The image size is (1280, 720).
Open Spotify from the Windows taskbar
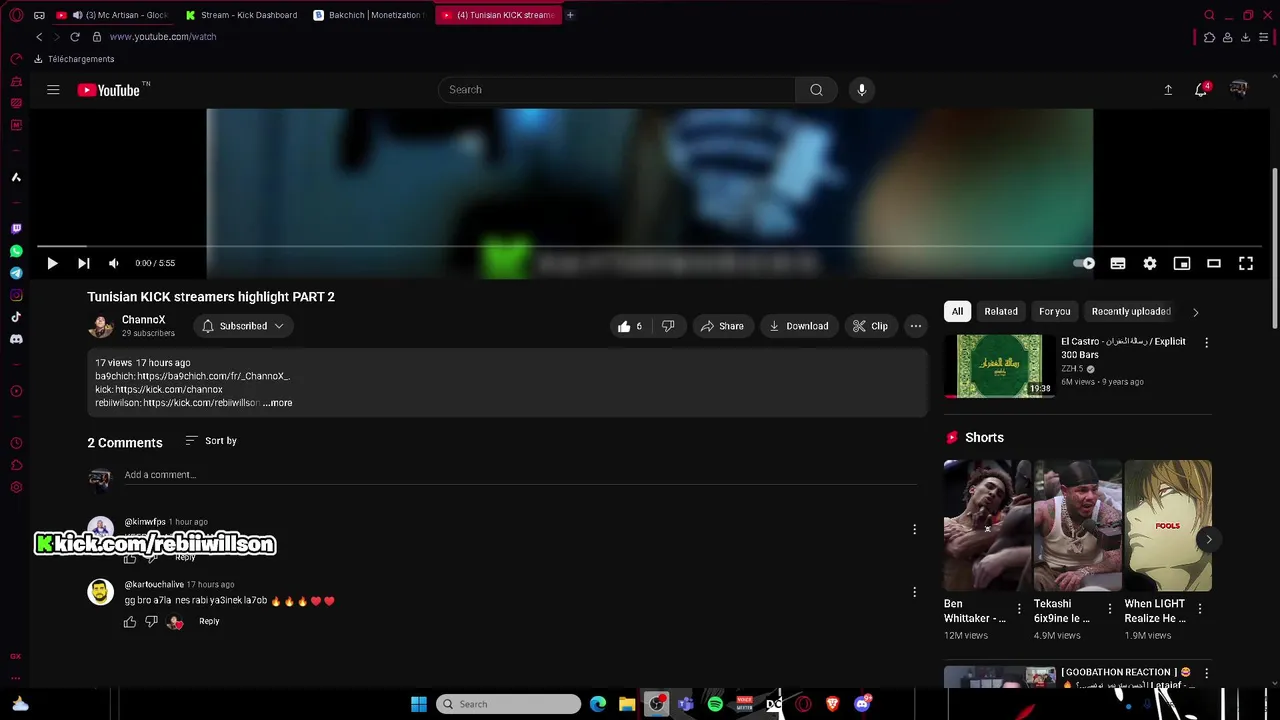coord(715,704)
